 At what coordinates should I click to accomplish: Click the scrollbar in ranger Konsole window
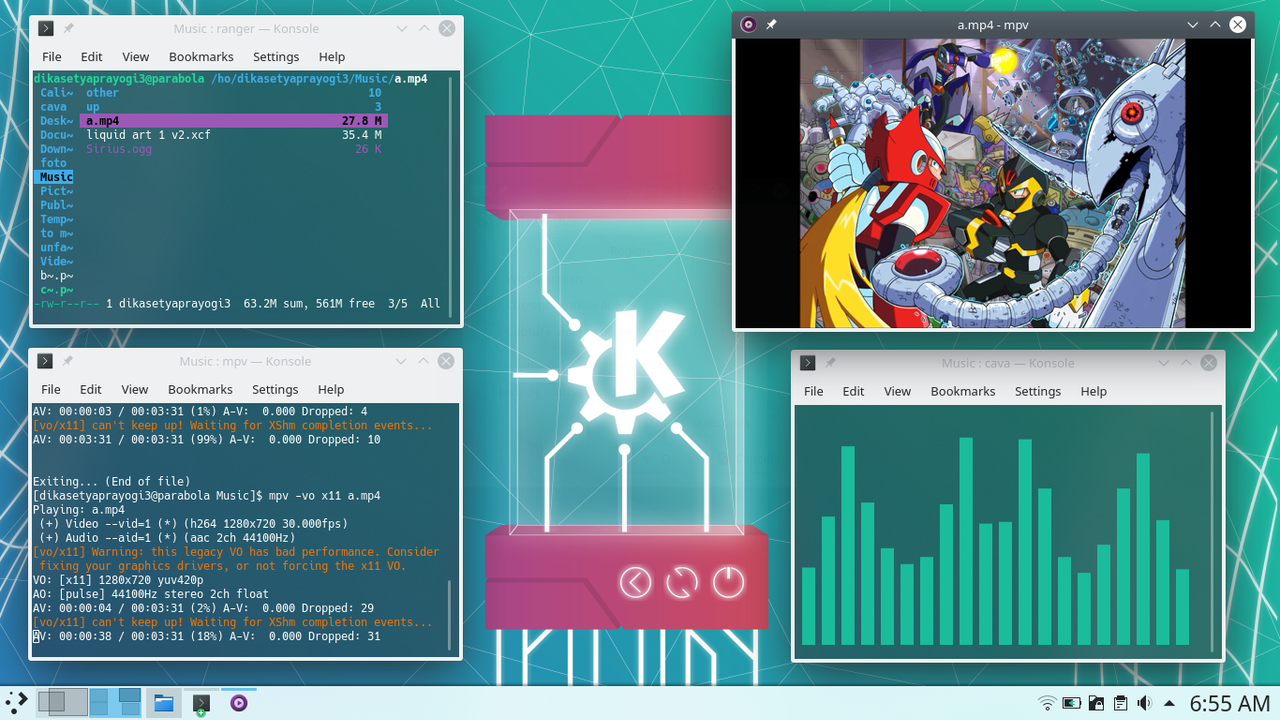tap(451, 195)
